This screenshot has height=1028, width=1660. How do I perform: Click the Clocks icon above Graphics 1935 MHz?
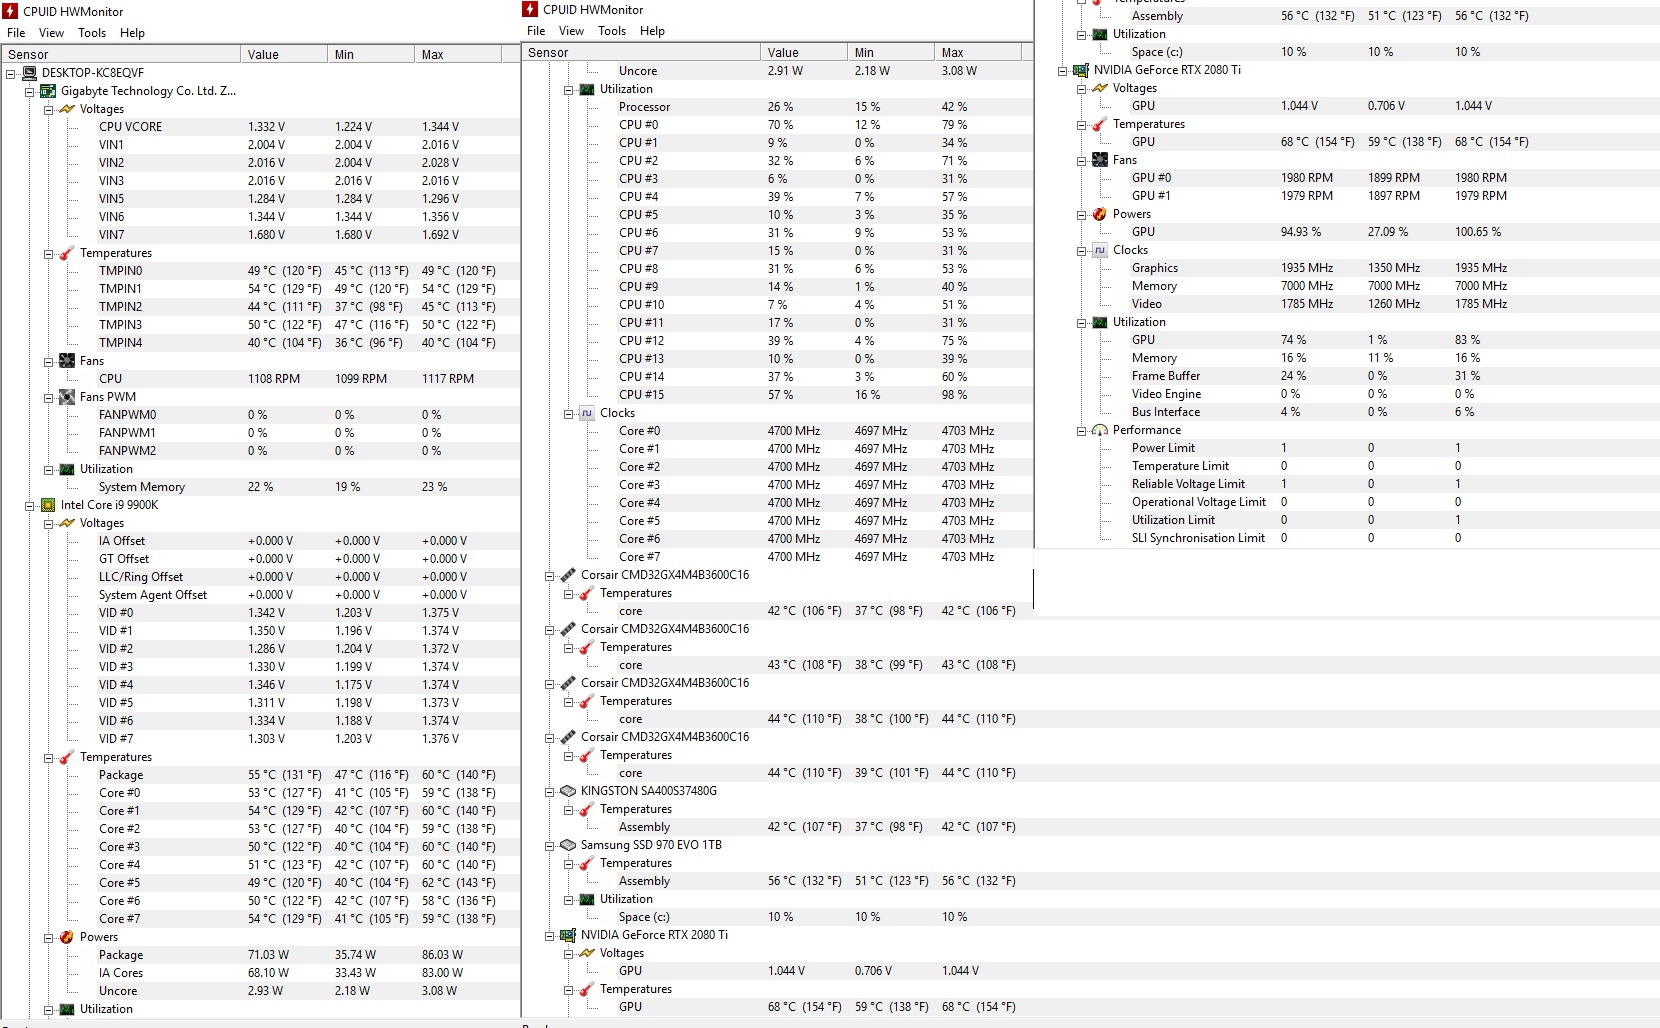(x=1100, y=250)
